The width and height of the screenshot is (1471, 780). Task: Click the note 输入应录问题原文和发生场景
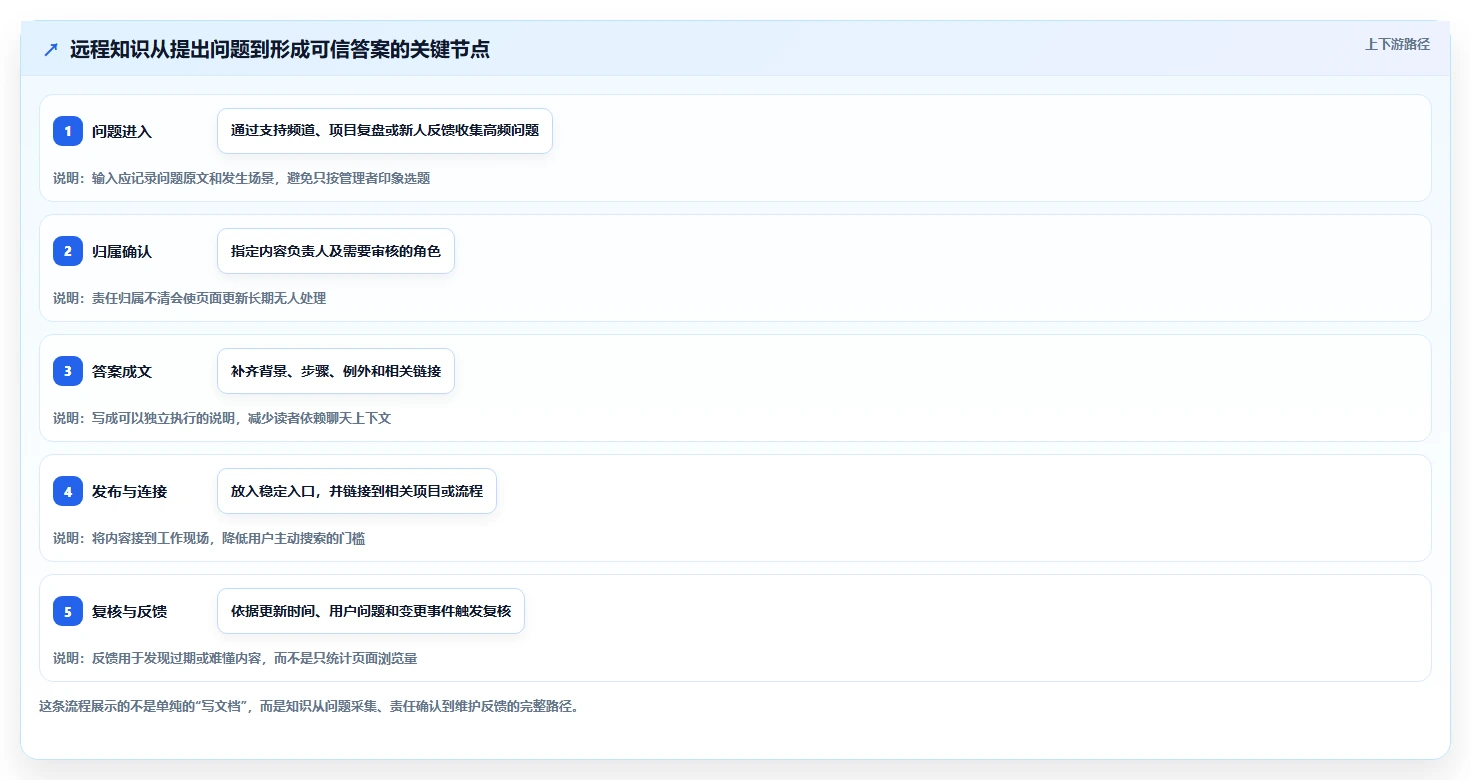coord(241,178)
